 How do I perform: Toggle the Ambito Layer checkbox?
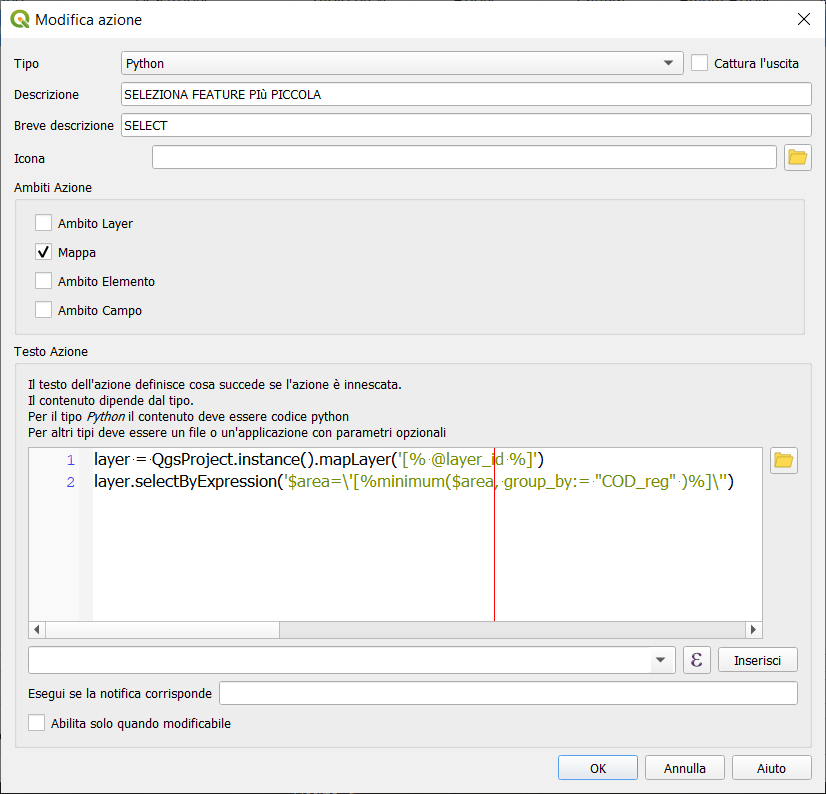pyautogui.click(x=44, y=224)
